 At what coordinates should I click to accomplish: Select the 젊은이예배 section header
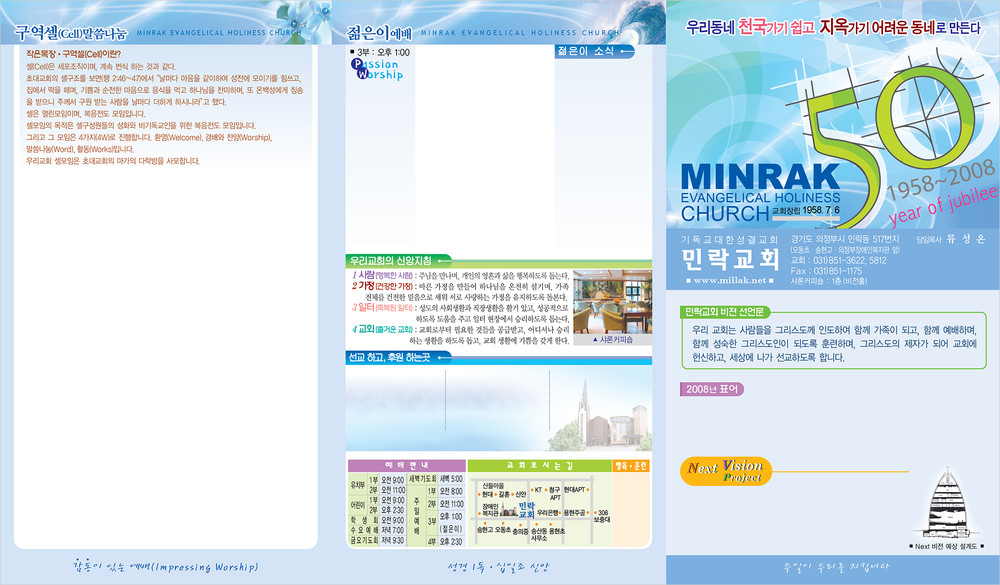point(378,31)
